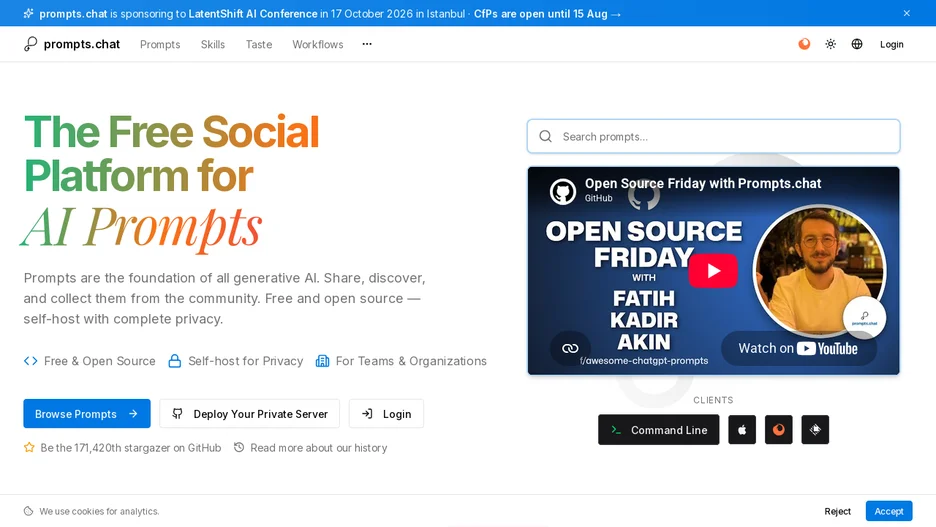Image resolution: width=936 pixels, height=527 pixels.
Task: Click the Free & Open Source code icon
Action: pyautogui.click(x=30, y=361)
